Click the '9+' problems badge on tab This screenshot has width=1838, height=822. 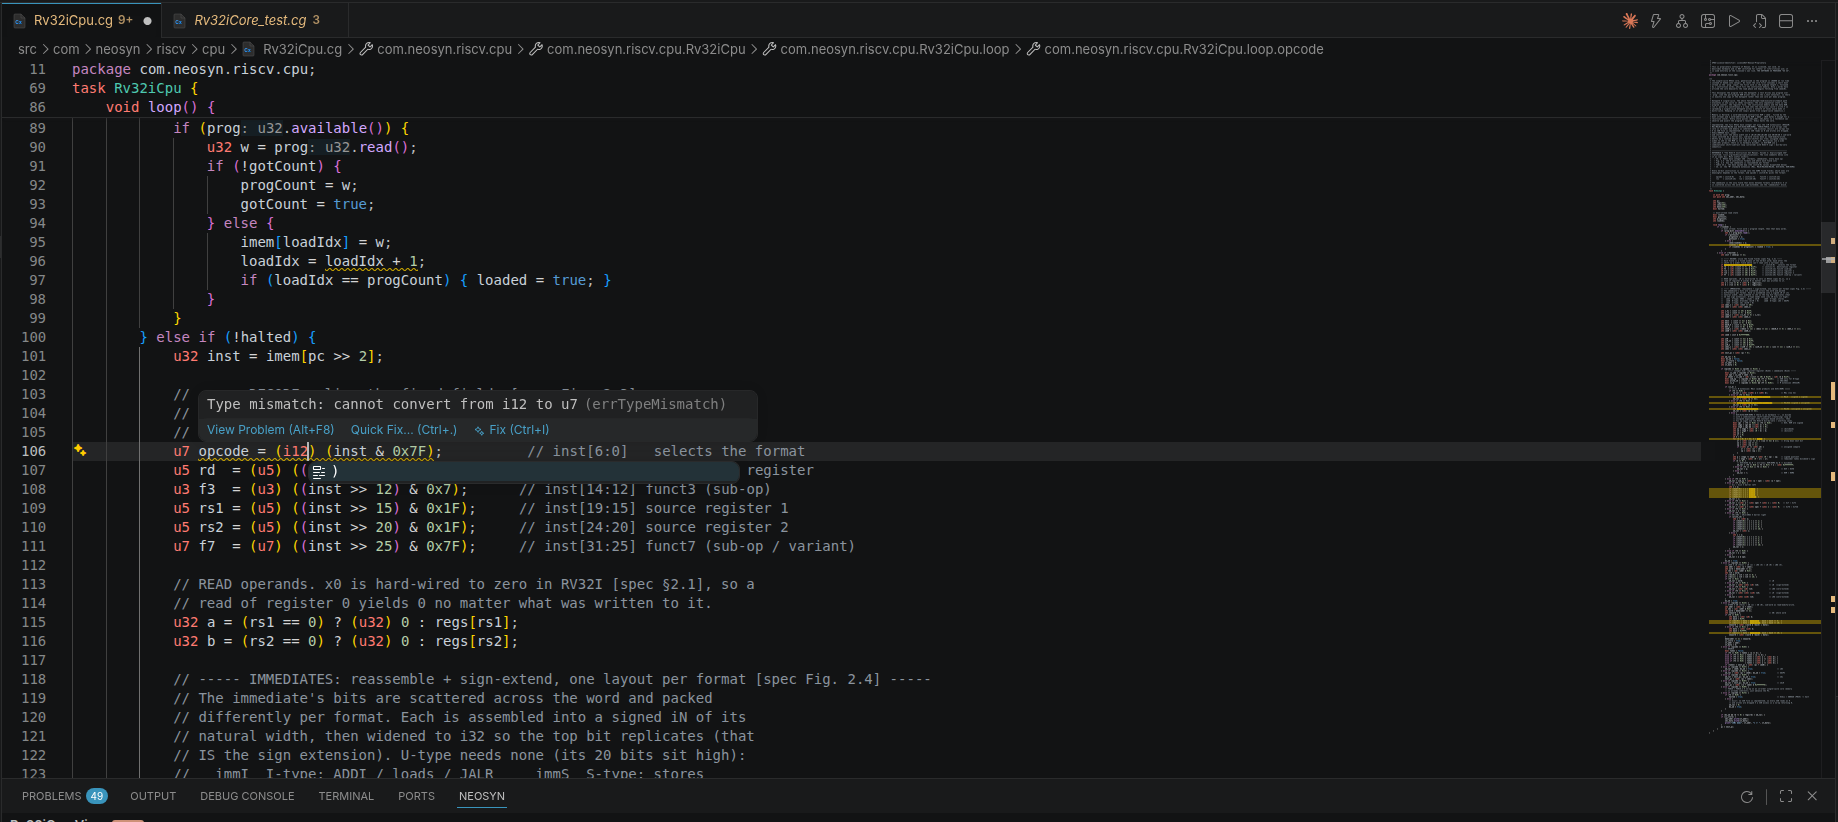pyautogui.click(x=125, y=20)
